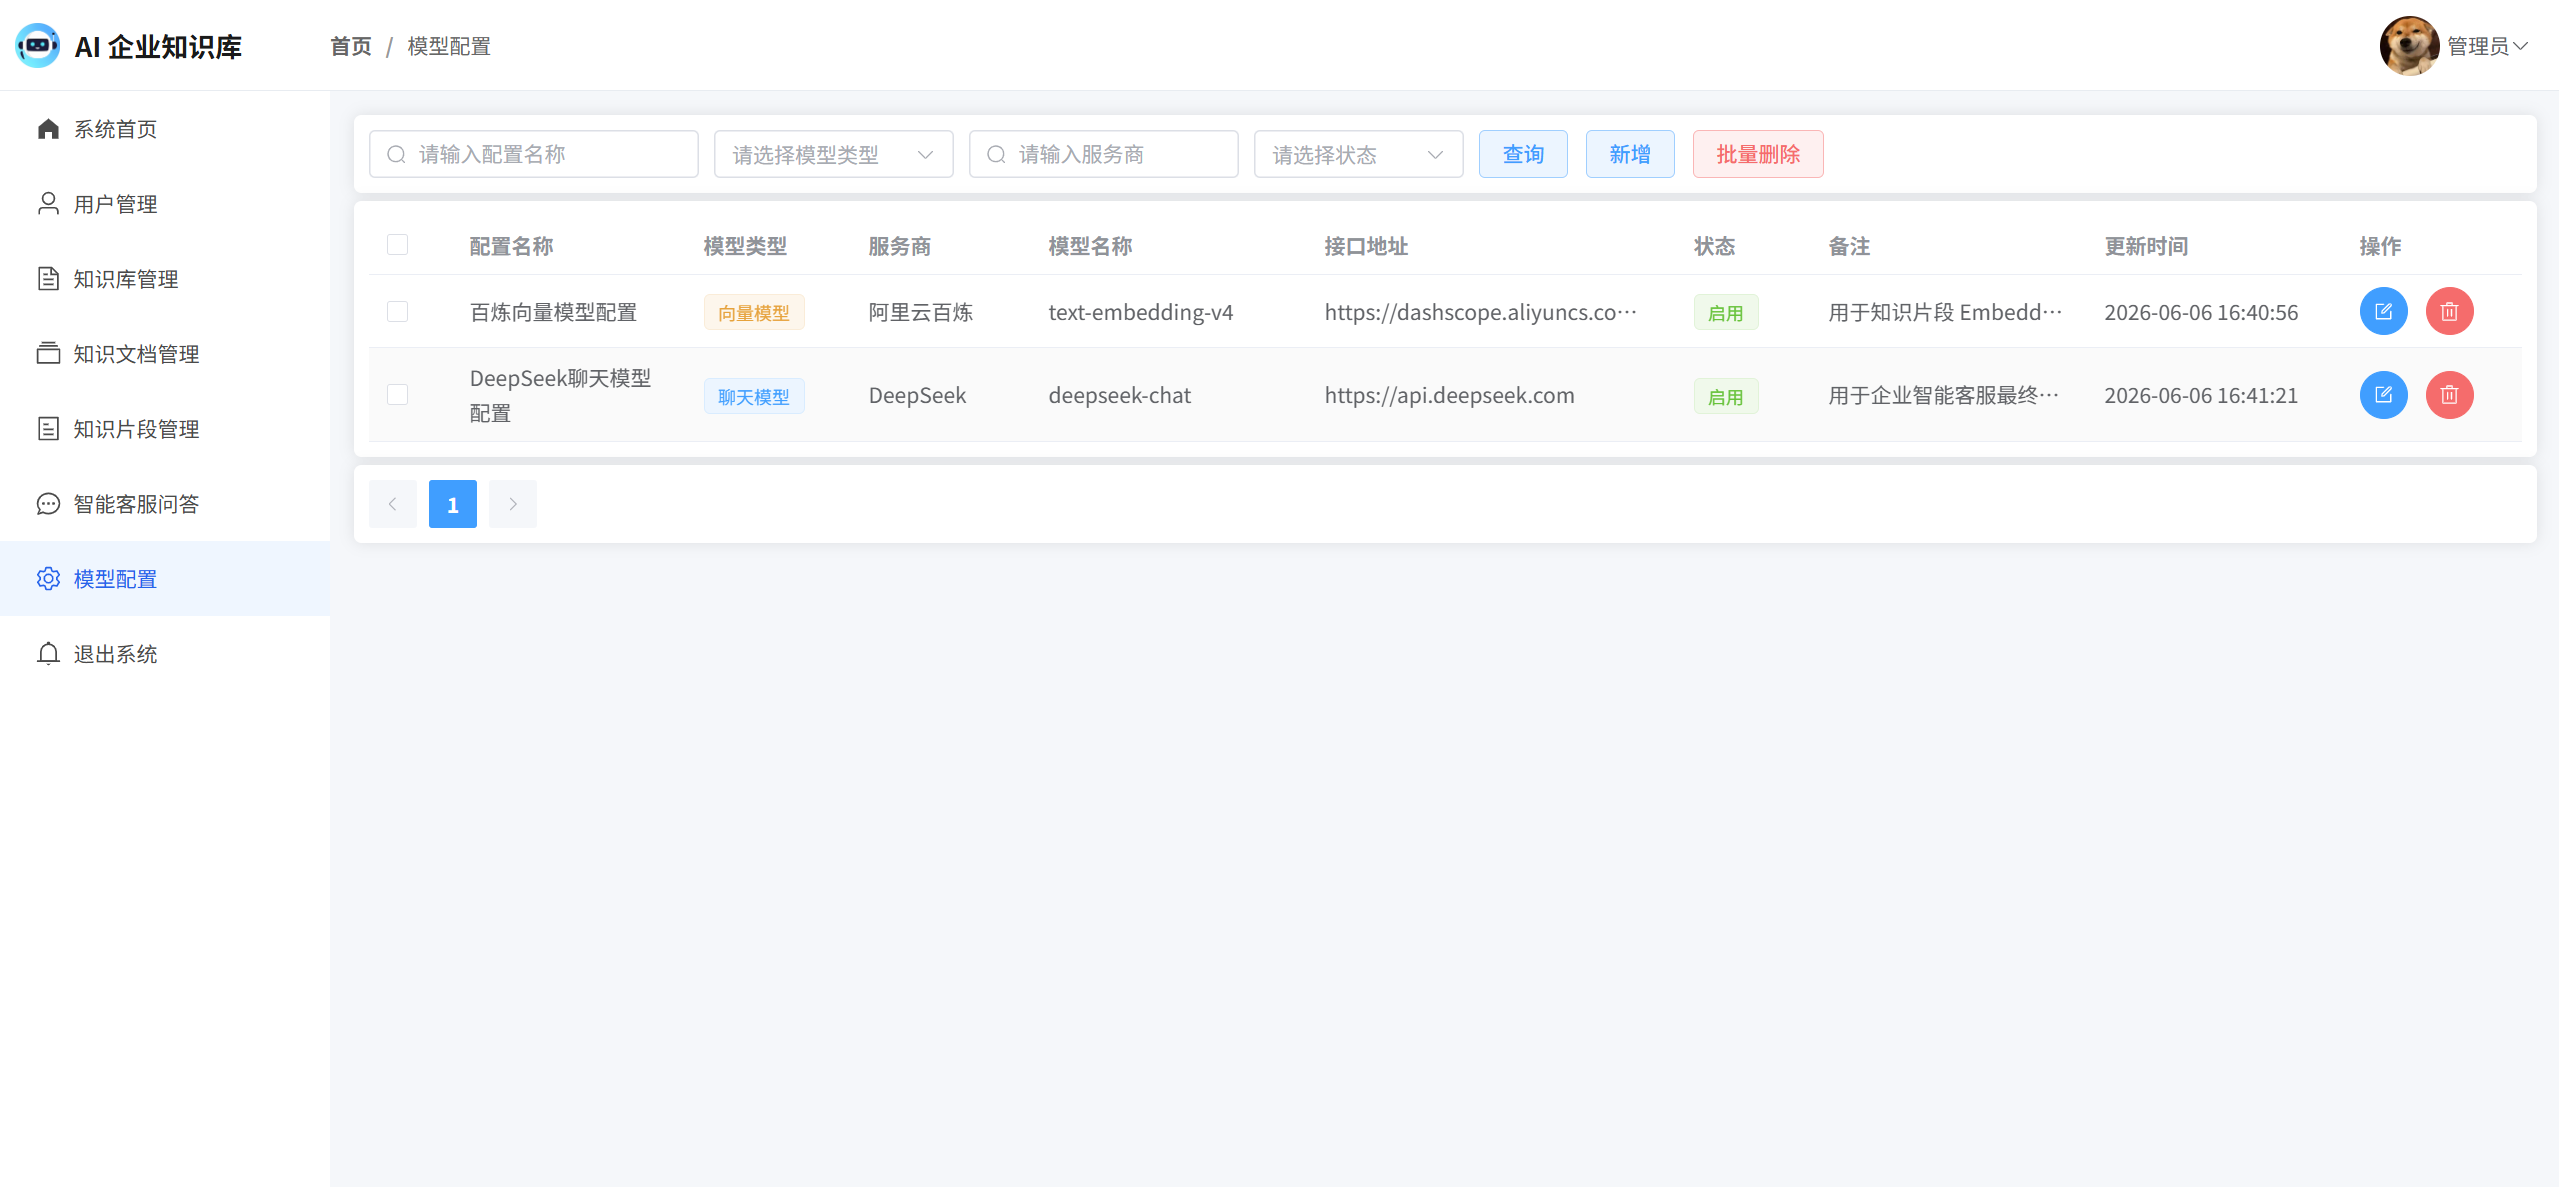The height and width of the screenshot is (1187, 2559).
Task: Click the 批量删除 button
Action: click(1758, 154)
